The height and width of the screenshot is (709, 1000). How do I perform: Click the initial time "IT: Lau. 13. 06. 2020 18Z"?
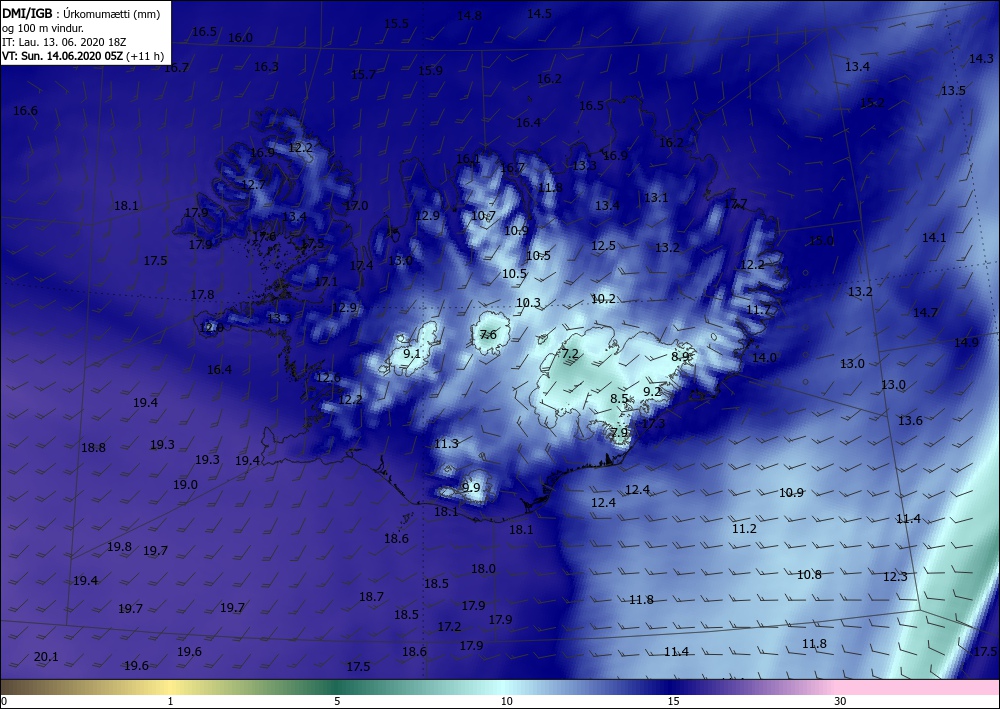pyautogui.click(x=64, y=42)
